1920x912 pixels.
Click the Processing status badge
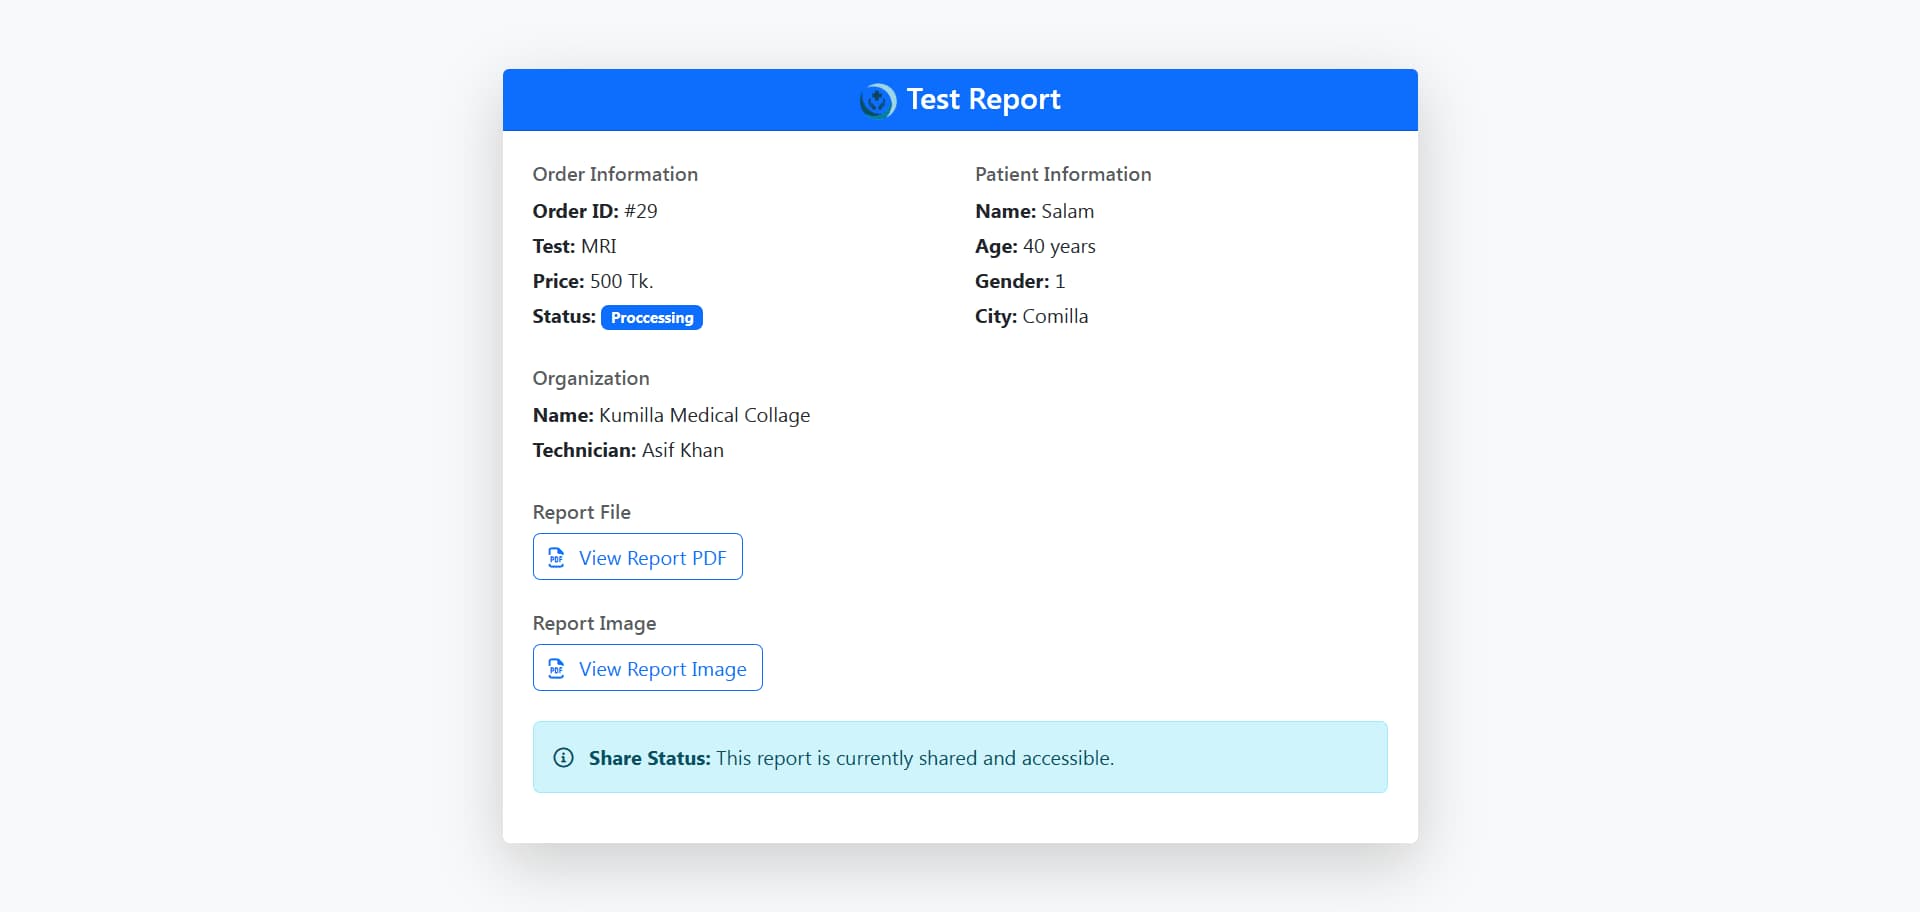[652, 317]
